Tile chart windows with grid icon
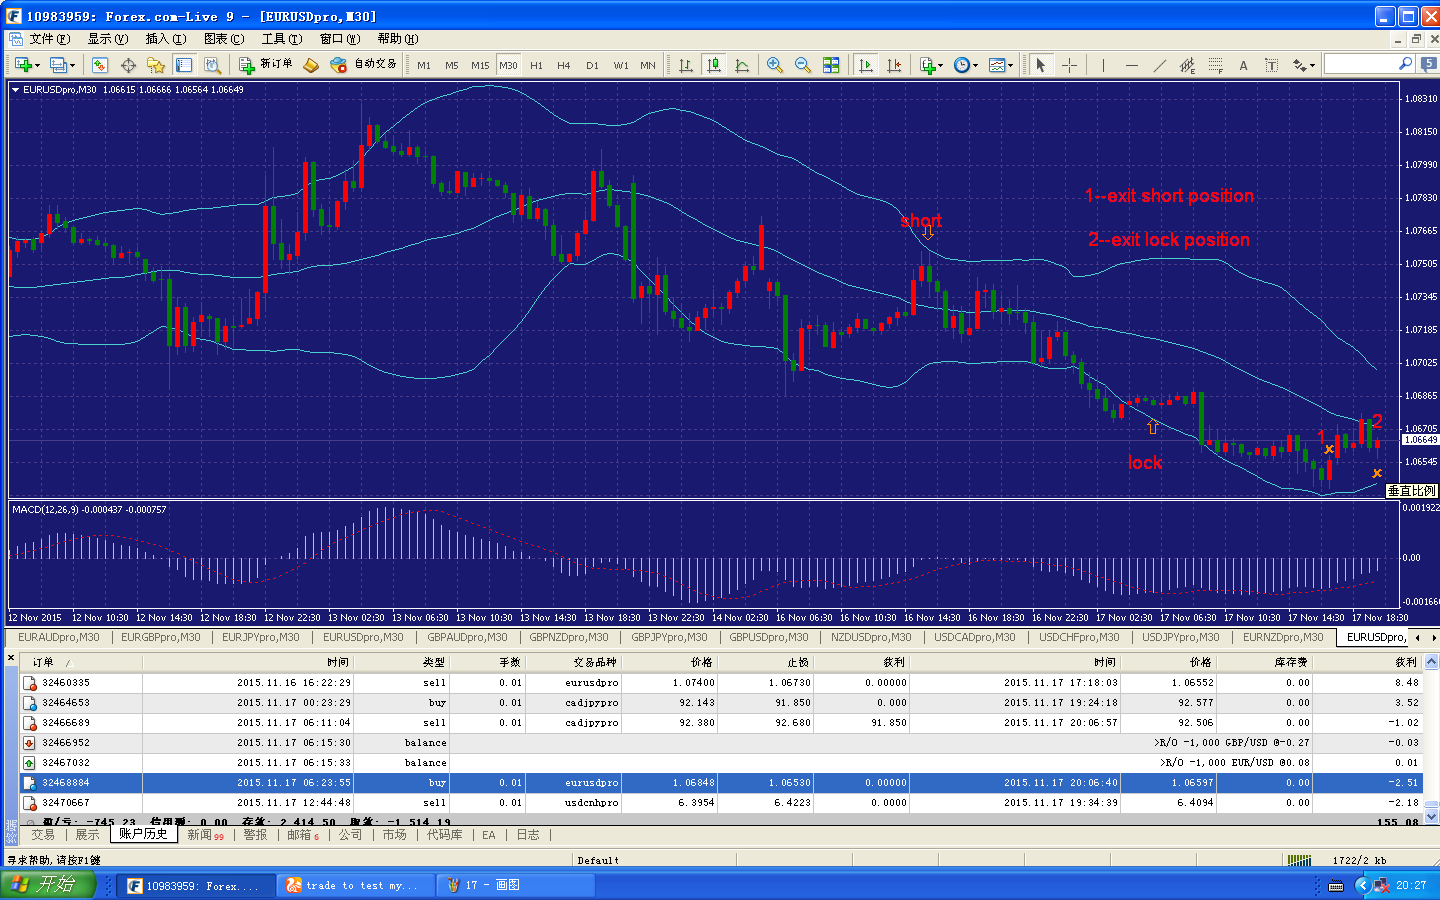This screenshot has width=1440, height=900. click(x=831, y=65)
